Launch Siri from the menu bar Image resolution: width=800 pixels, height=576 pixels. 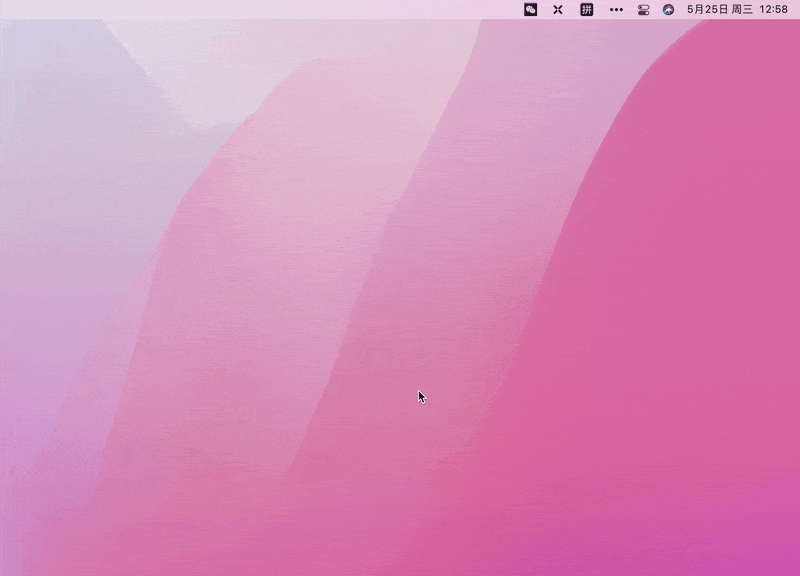(668, 9)
